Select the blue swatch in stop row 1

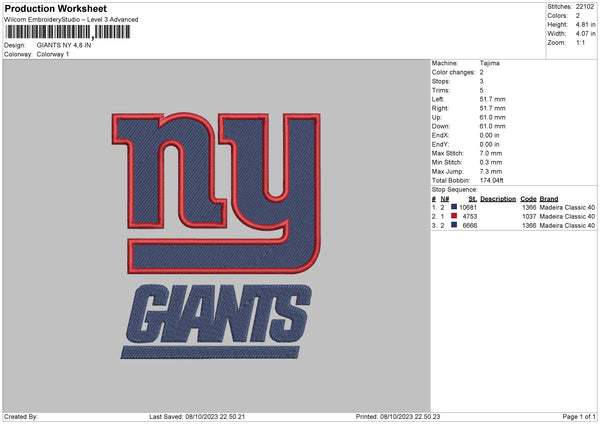(x=454, y=207)
